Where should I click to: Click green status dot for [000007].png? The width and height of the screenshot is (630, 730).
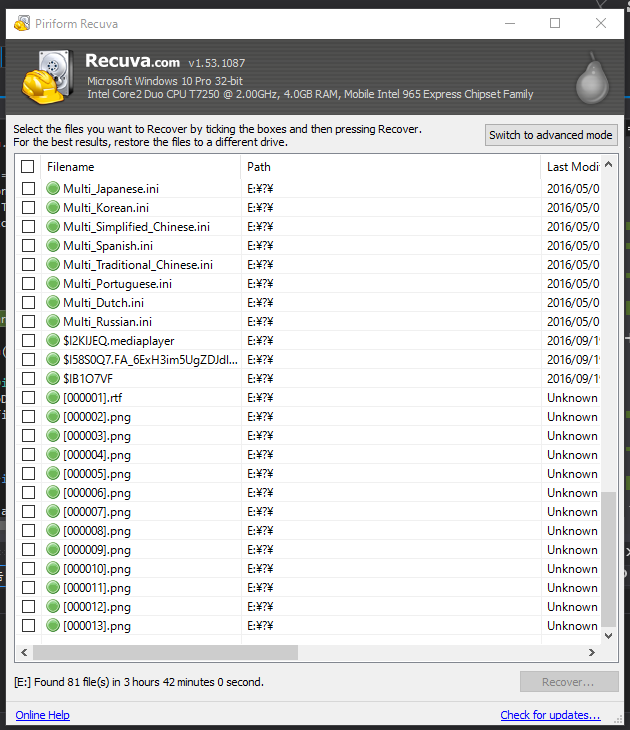53,511
